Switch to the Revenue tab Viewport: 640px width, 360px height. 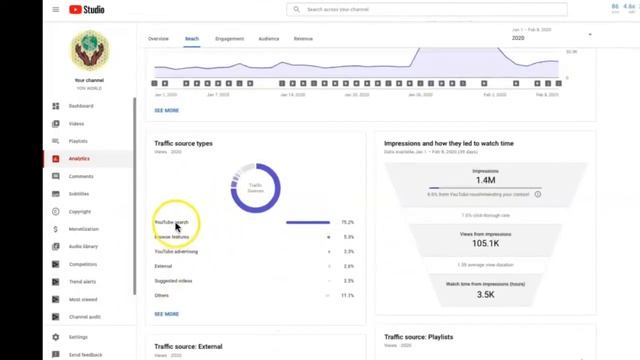[x=303, y=39]
